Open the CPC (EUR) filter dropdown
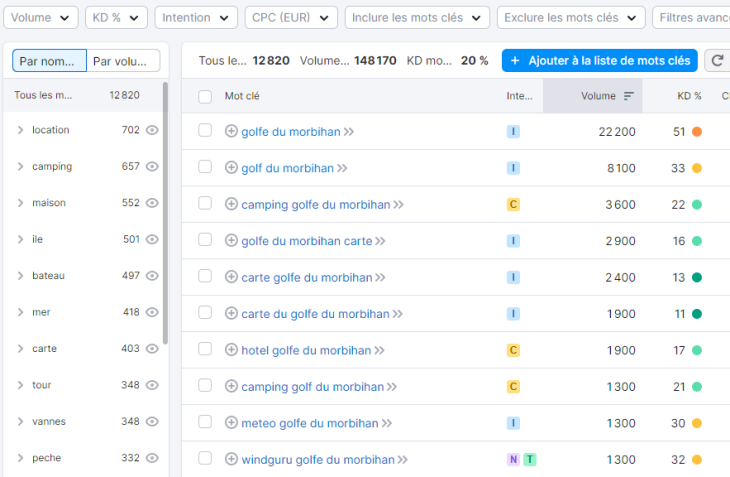Viewport: 730px width, 477px height. pos(291,18)
